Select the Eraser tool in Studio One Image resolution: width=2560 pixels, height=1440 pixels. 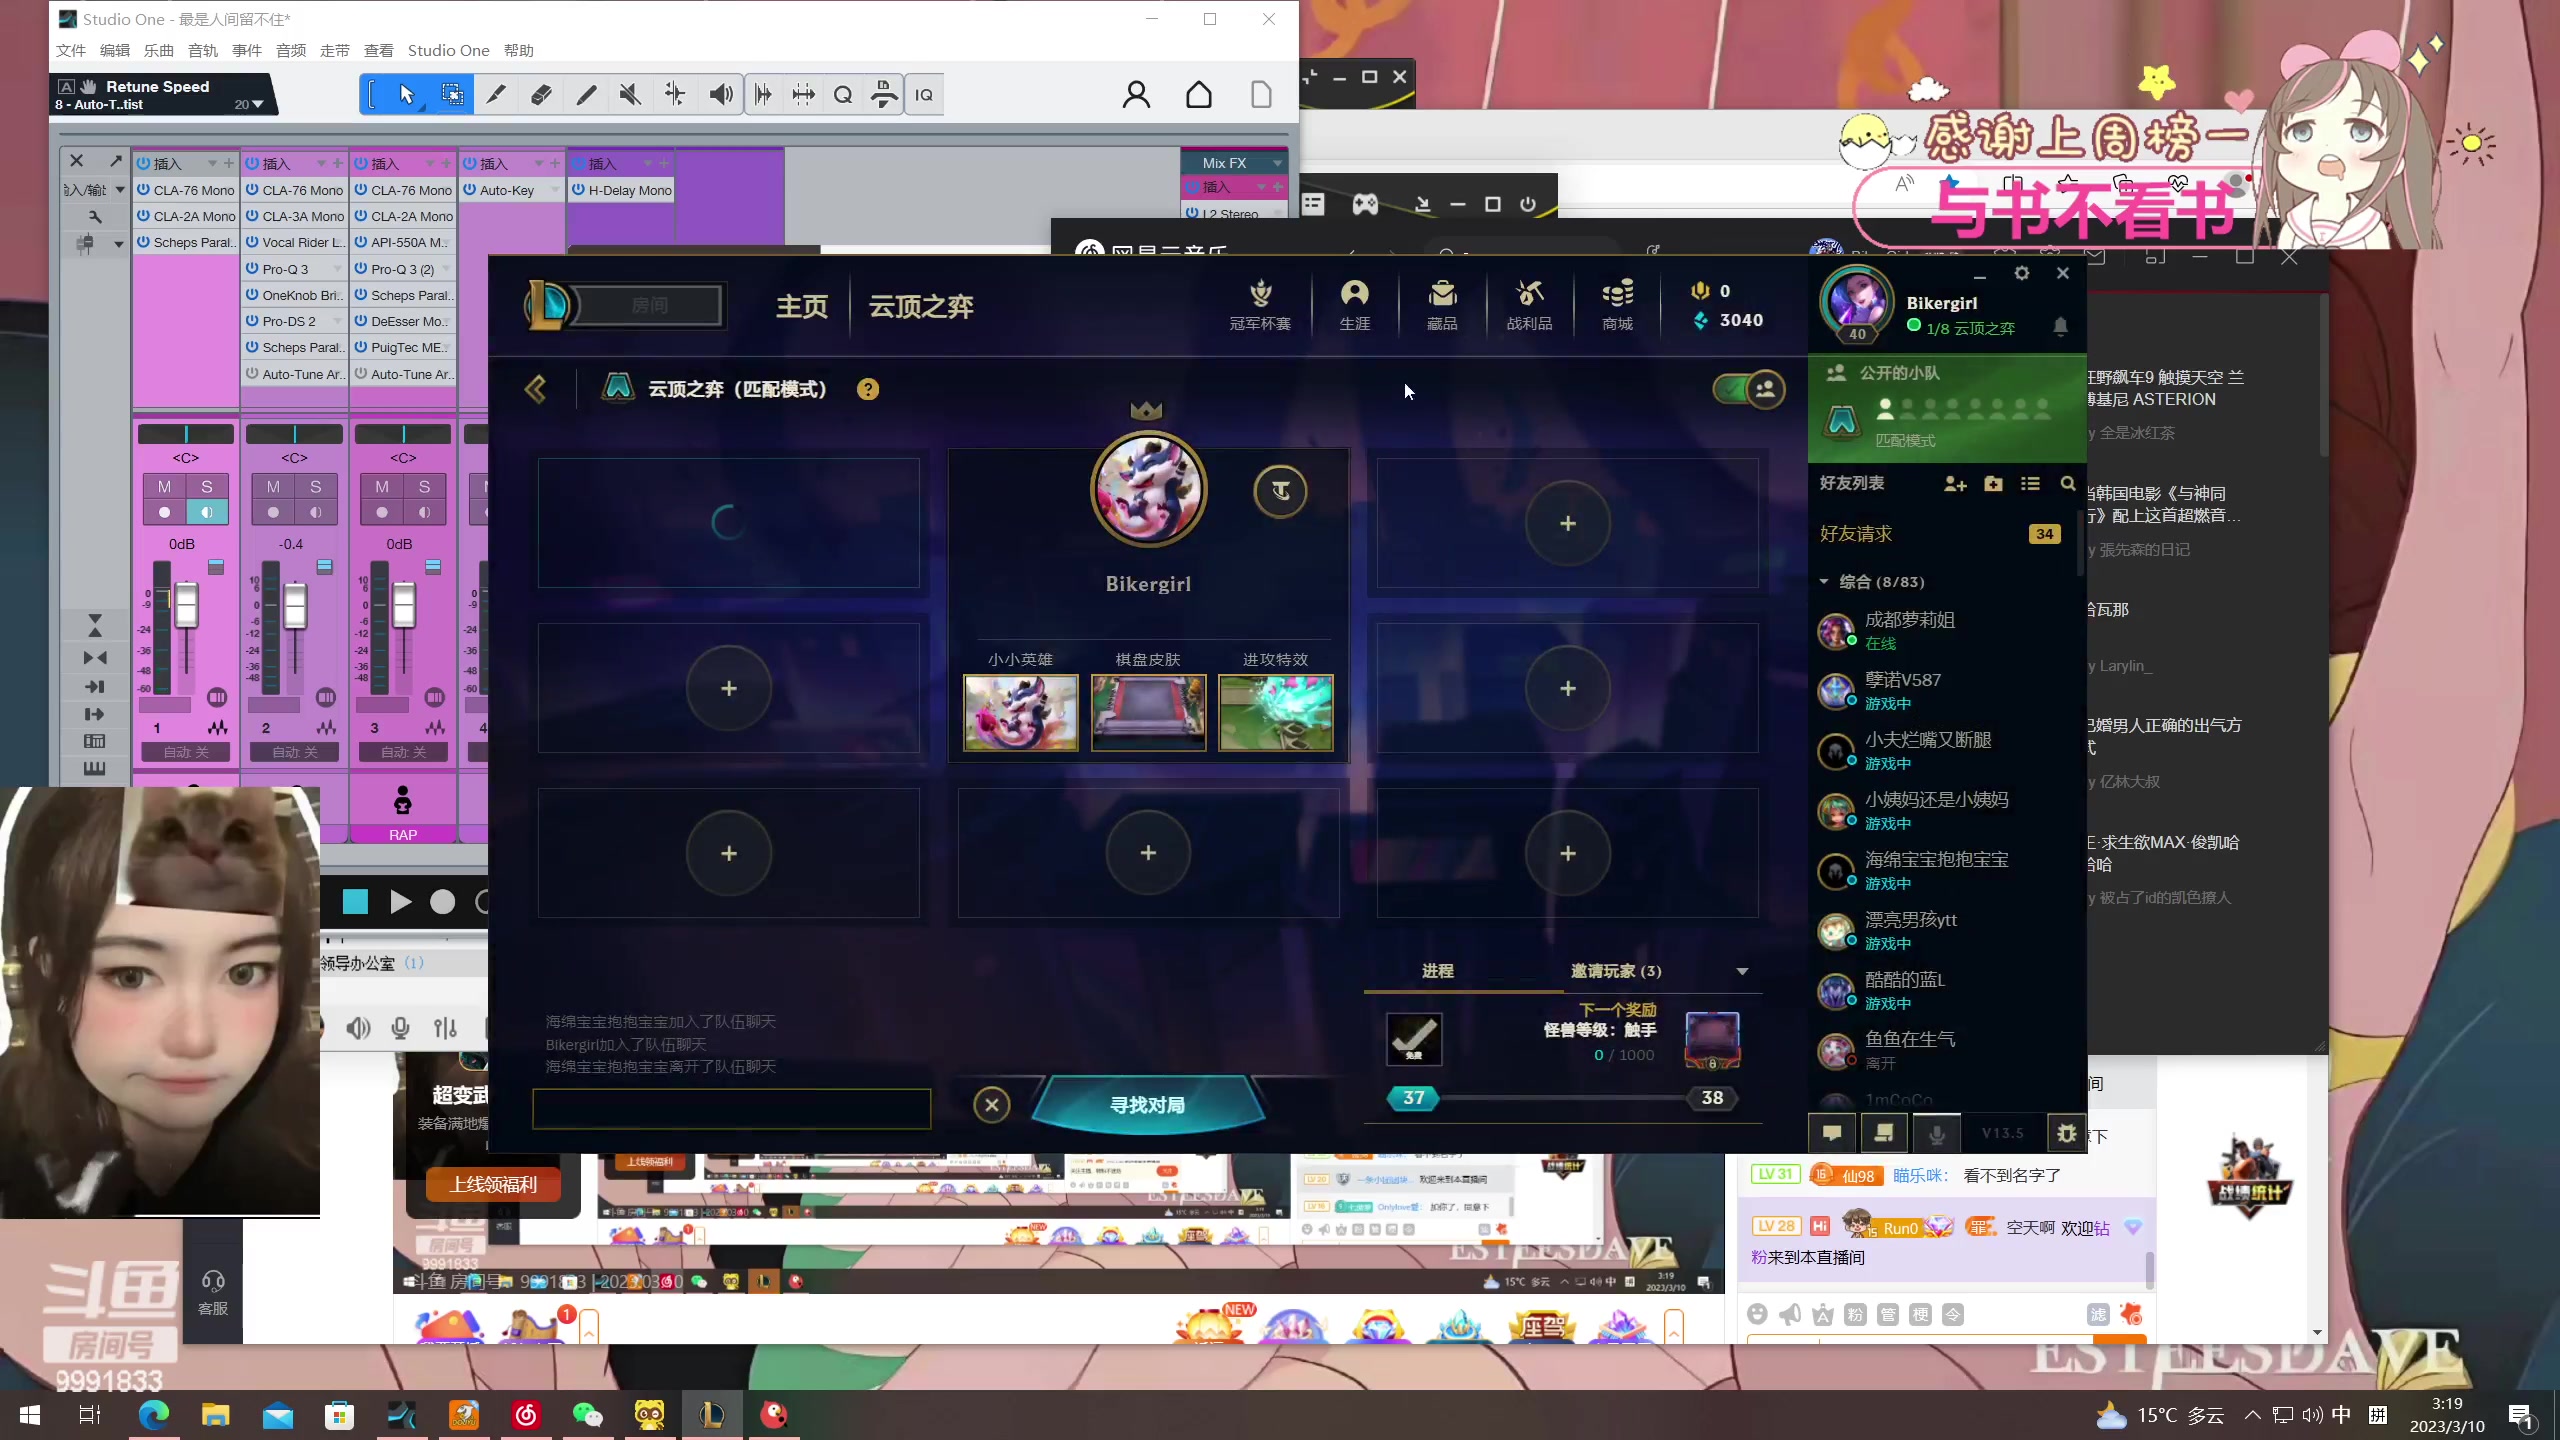(541, 95)
